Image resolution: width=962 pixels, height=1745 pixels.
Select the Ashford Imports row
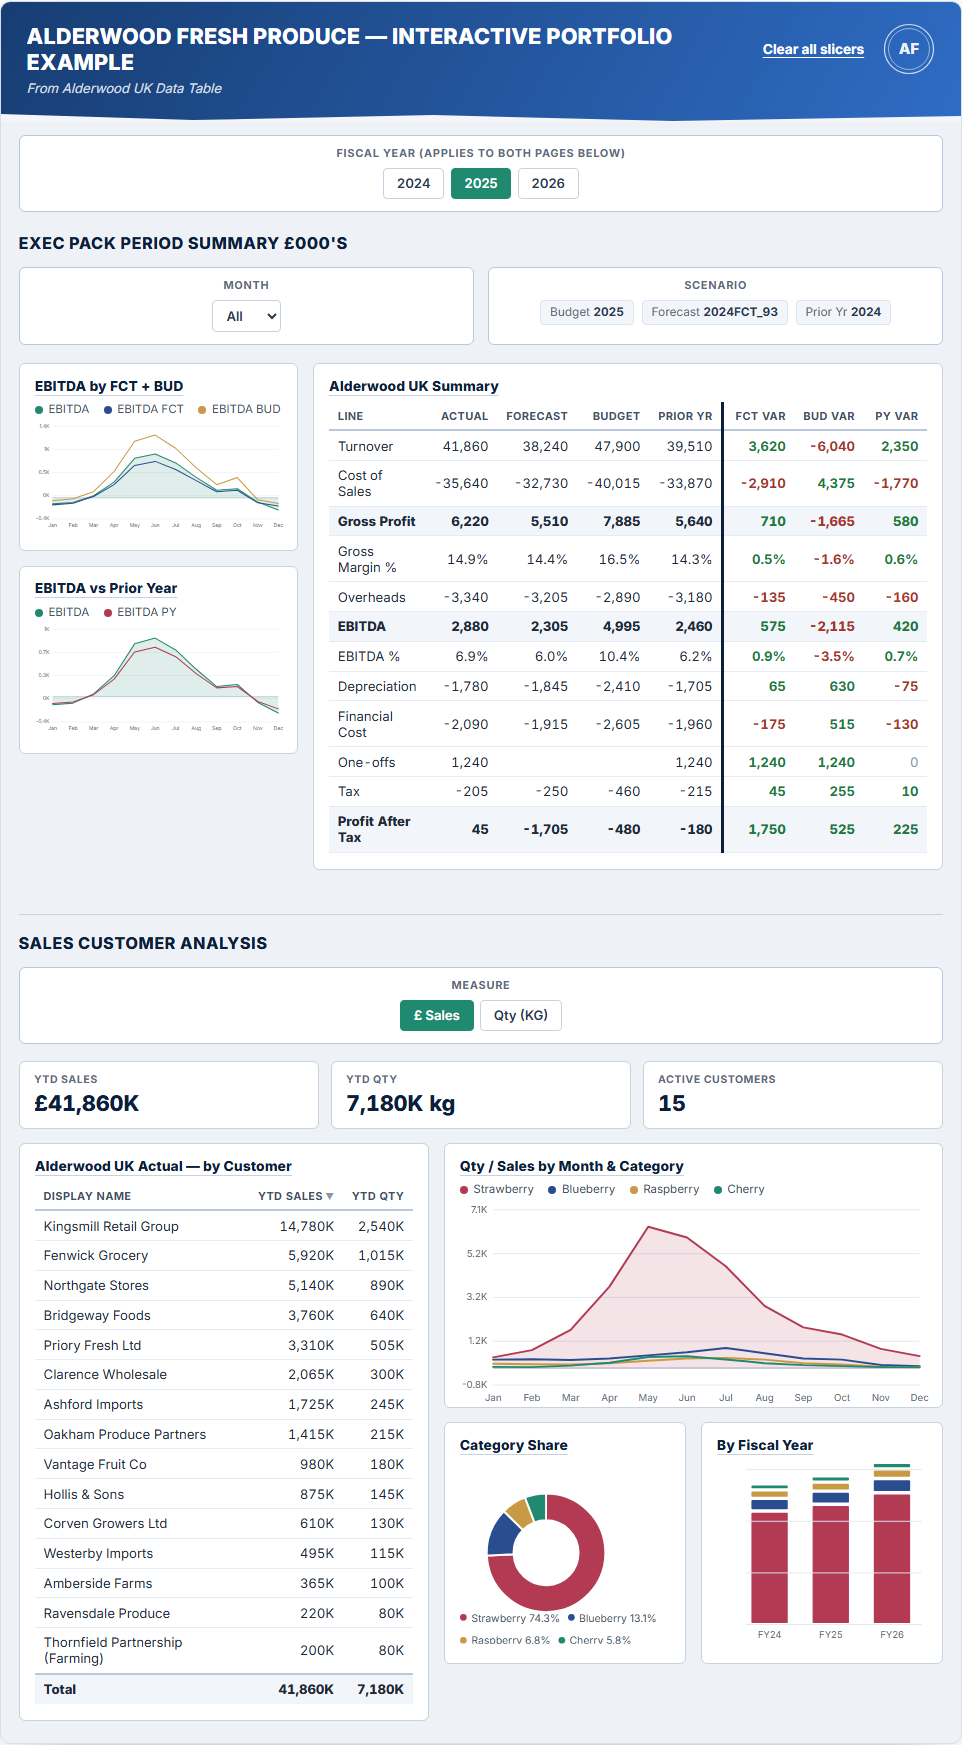224,1404
